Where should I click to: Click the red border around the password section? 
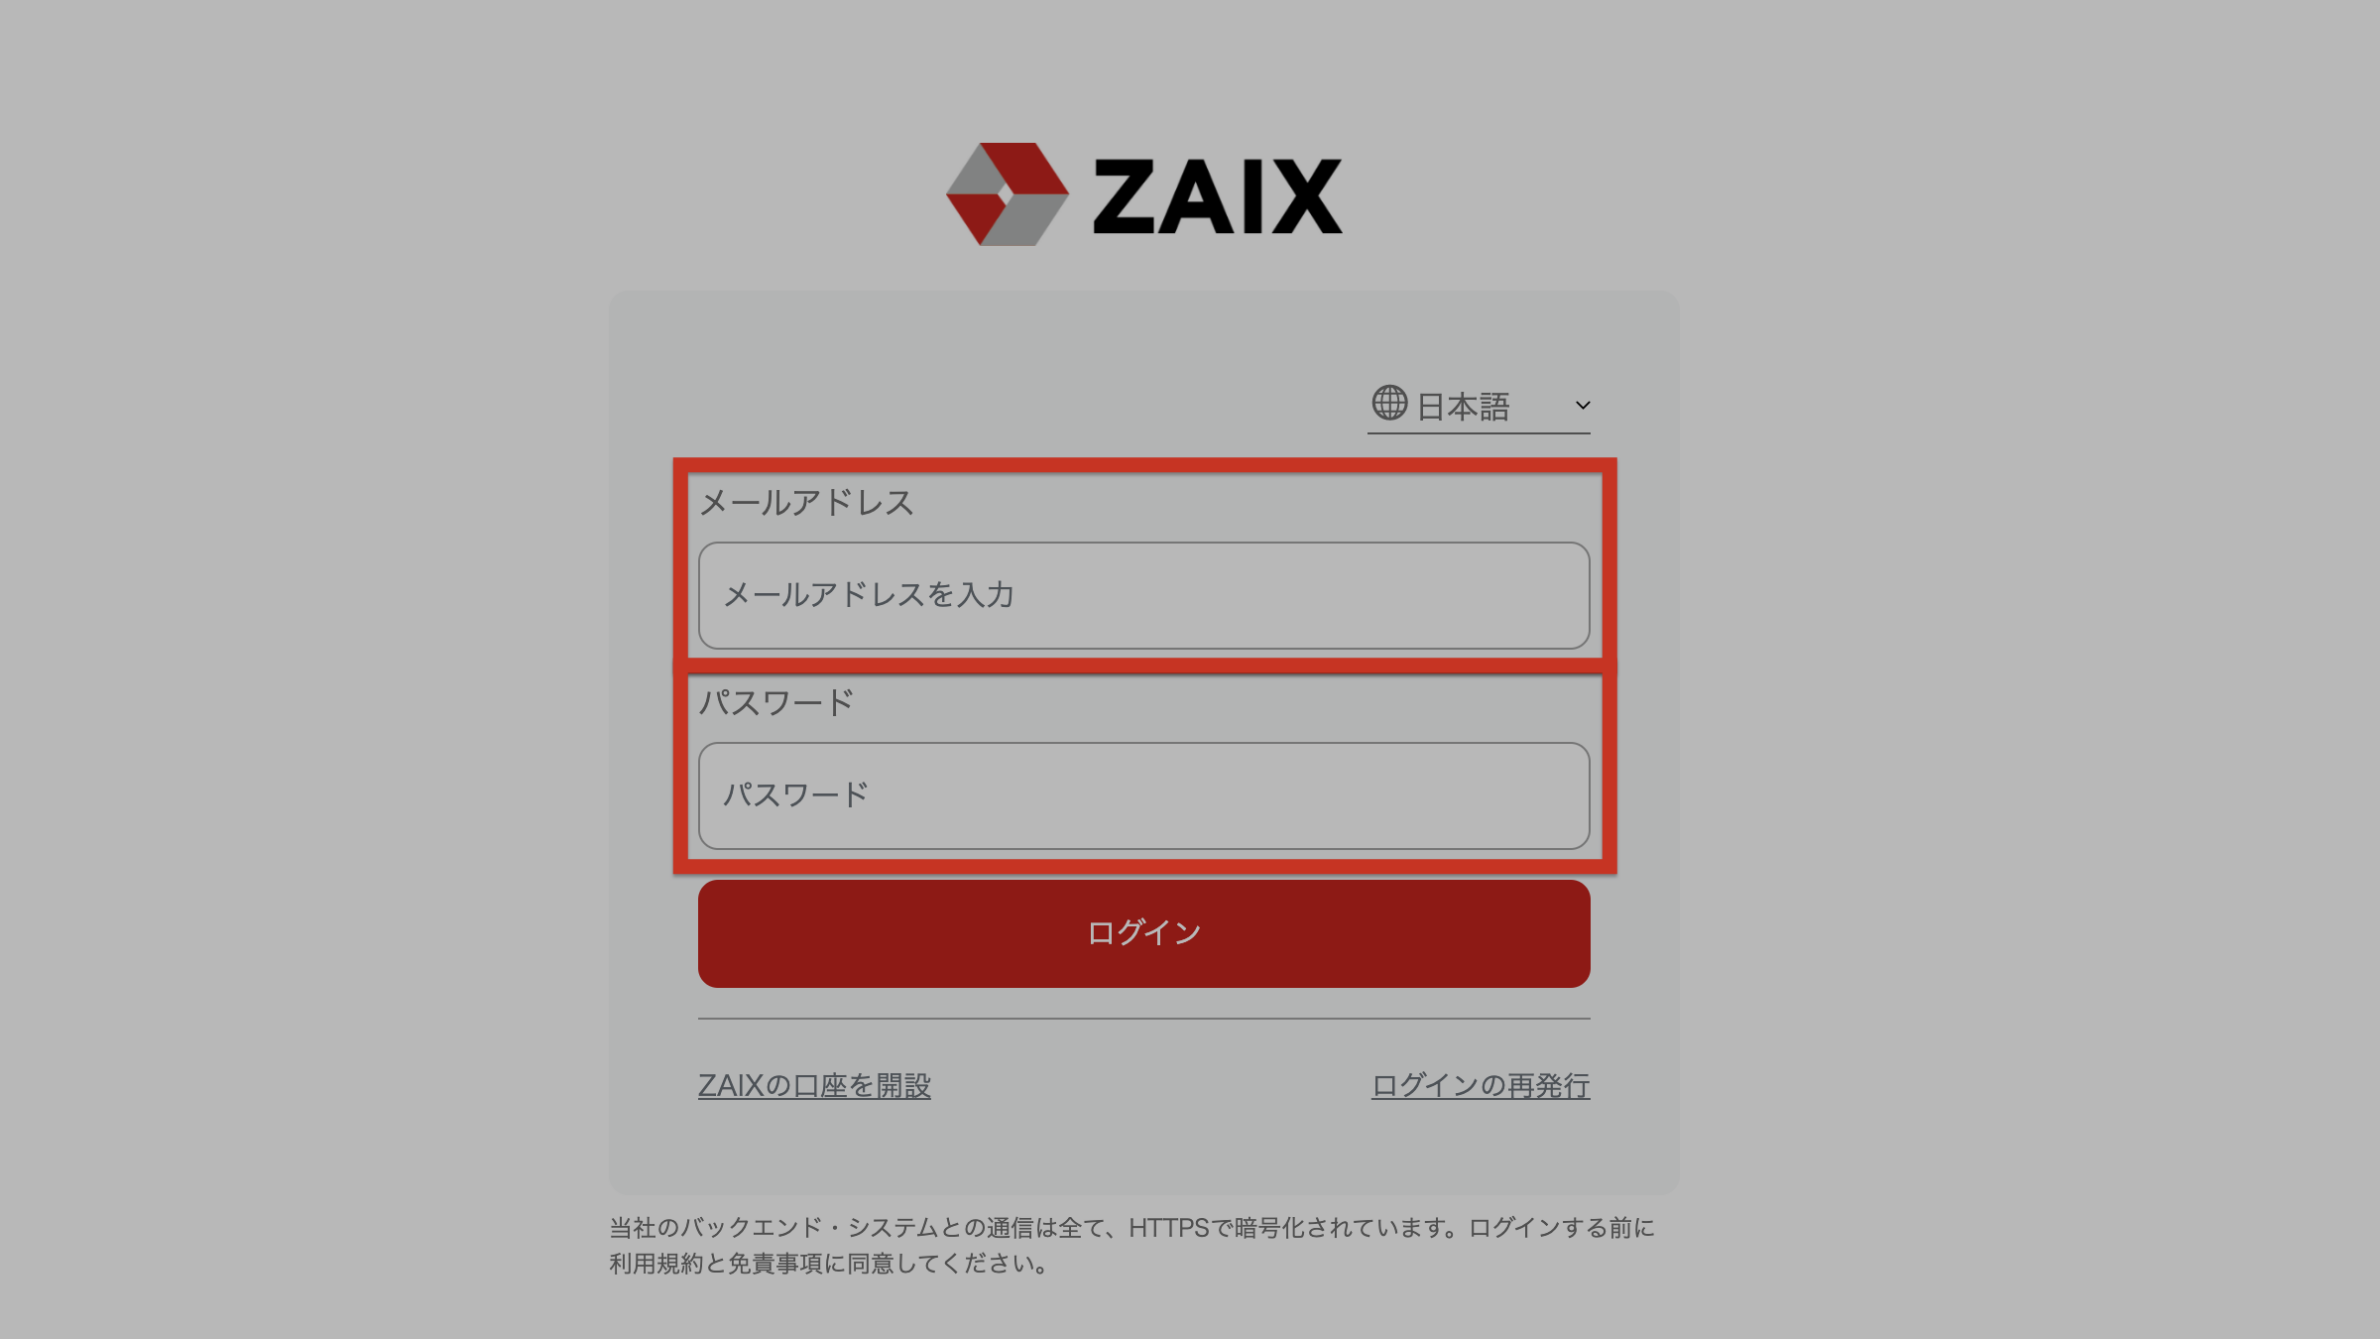(1144, 866)
